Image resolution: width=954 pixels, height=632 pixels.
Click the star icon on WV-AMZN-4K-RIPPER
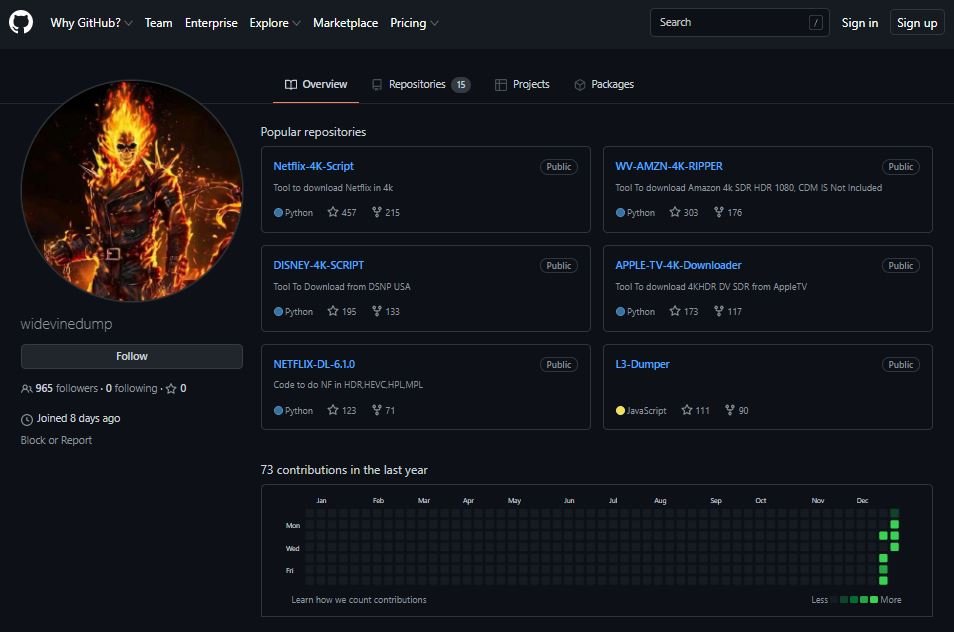pyautogui.click(x=675, y=212)
